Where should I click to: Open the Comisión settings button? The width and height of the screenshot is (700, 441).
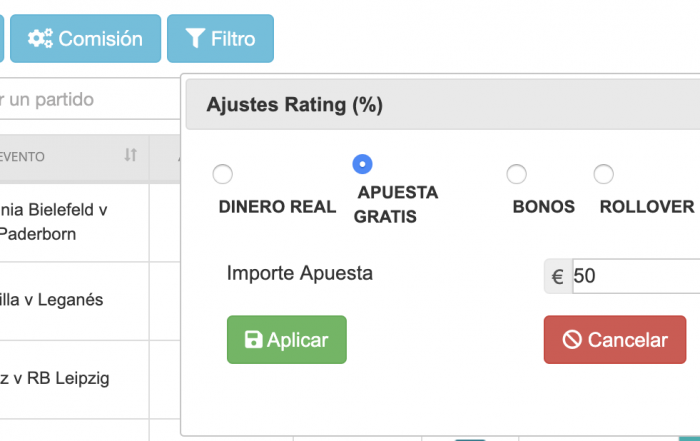(x=86, y=38)
